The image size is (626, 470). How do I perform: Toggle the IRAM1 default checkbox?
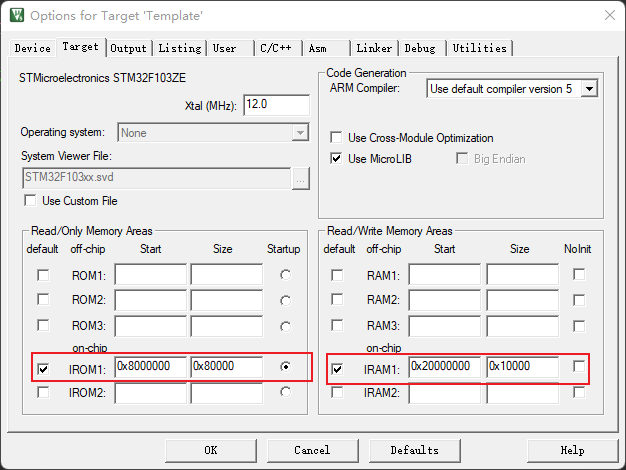pos(337,369)
